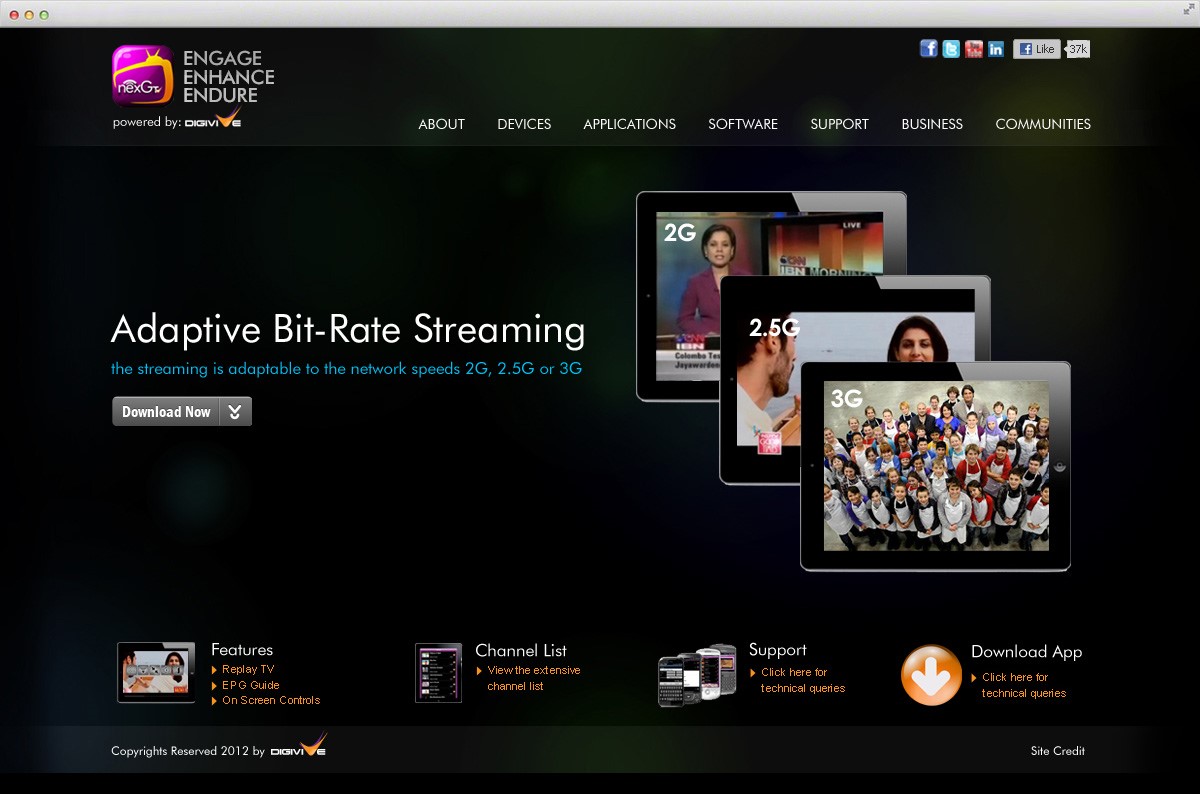Click the Features tablet thumbnail
Image resolution: width=1200 pixels, height=794 pixels.
pos(156,673)
